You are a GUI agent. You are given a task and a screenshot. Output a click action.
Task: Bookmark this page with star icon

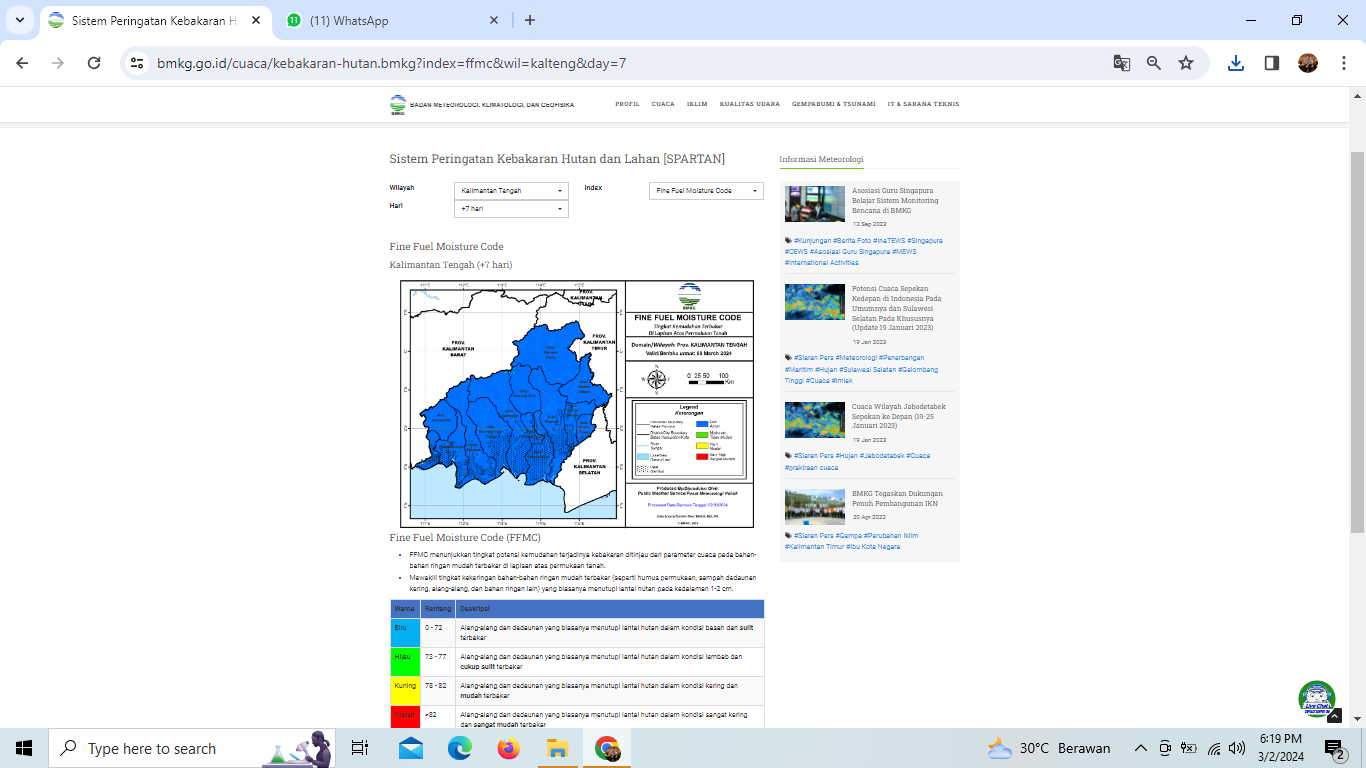[1186, 63]
